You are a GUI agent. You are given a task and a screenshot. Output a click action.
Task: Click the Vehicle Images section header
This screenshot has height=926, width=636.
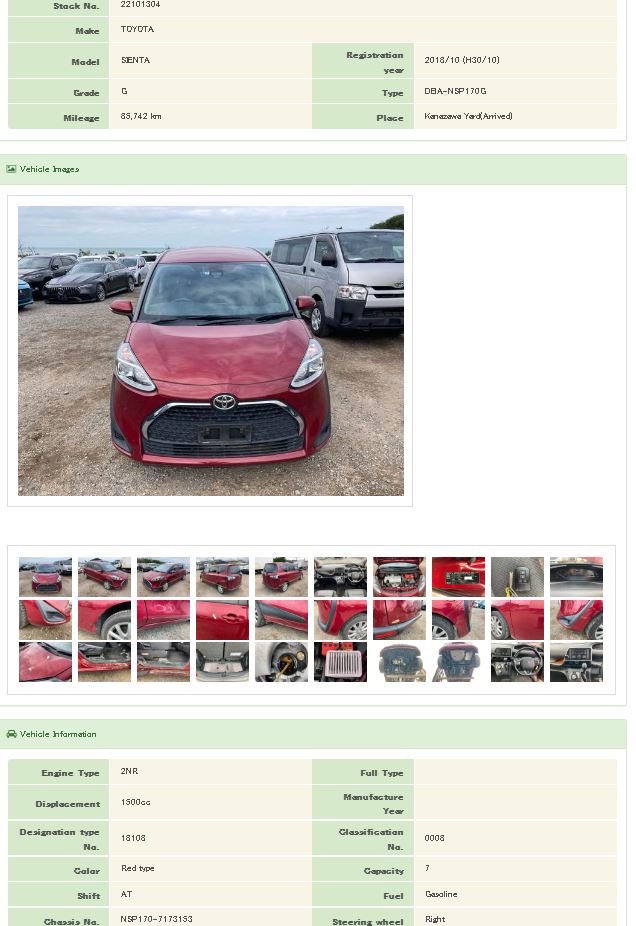point(313,169)
